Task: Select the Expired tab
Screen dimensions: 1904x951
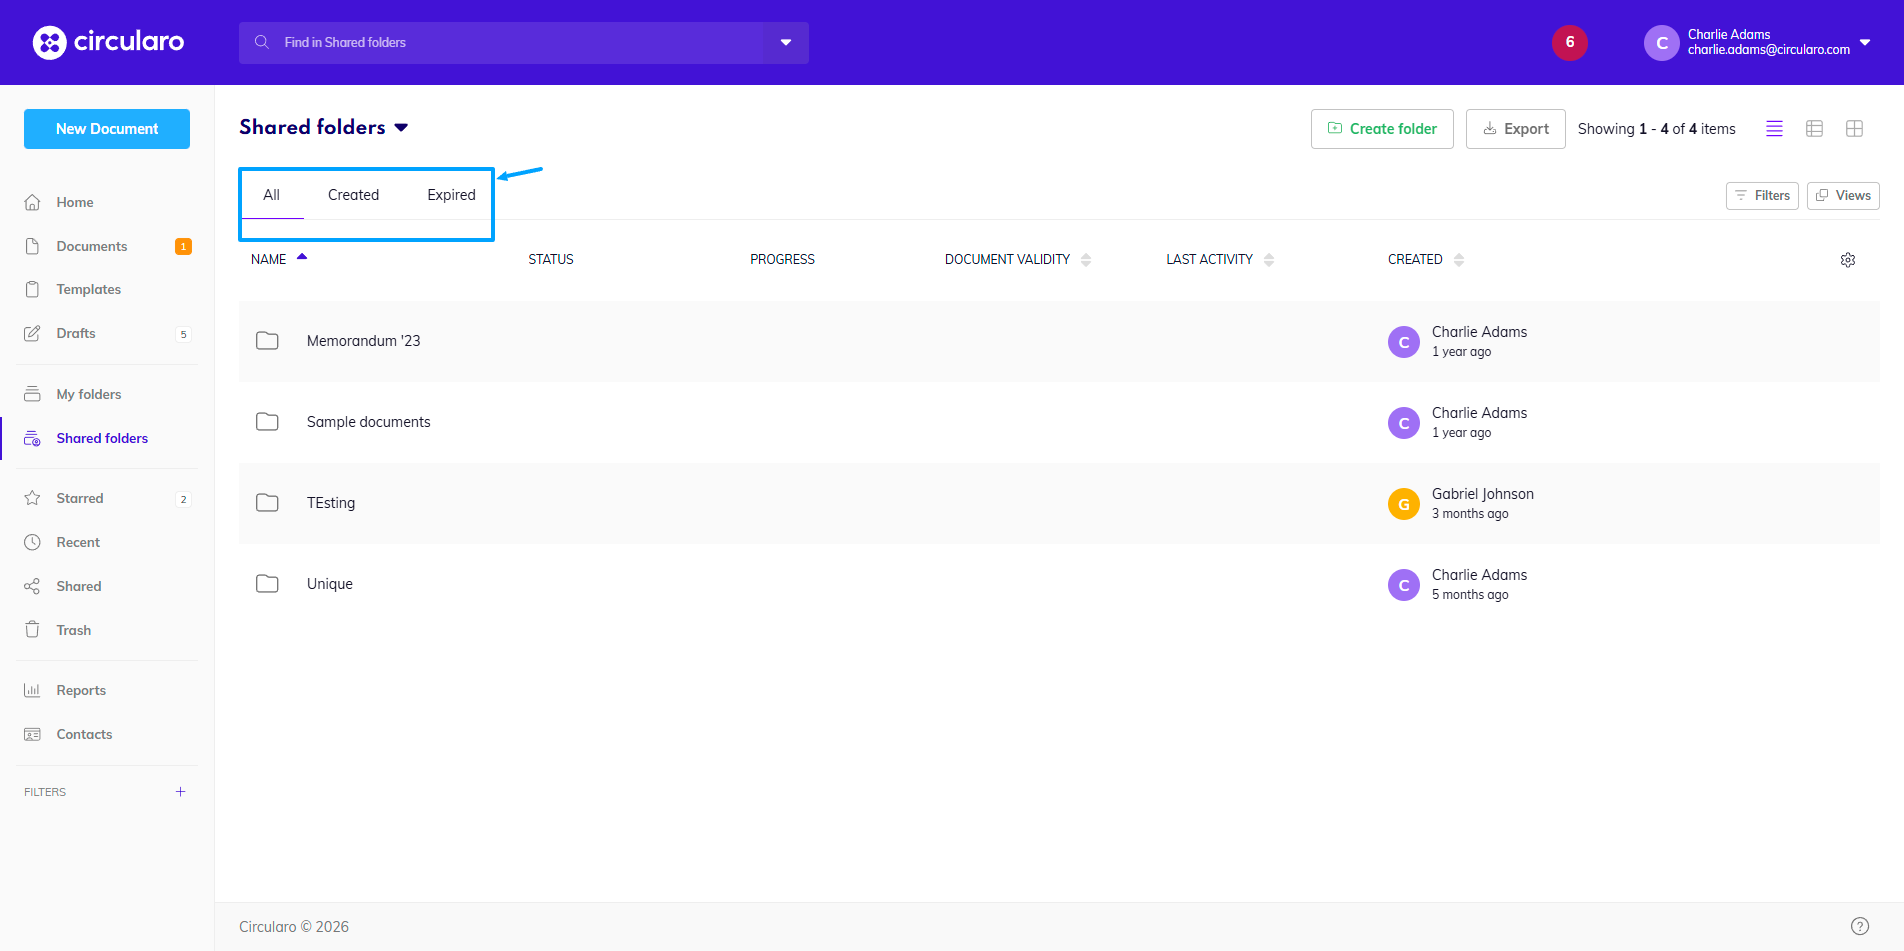Action: 451,195
